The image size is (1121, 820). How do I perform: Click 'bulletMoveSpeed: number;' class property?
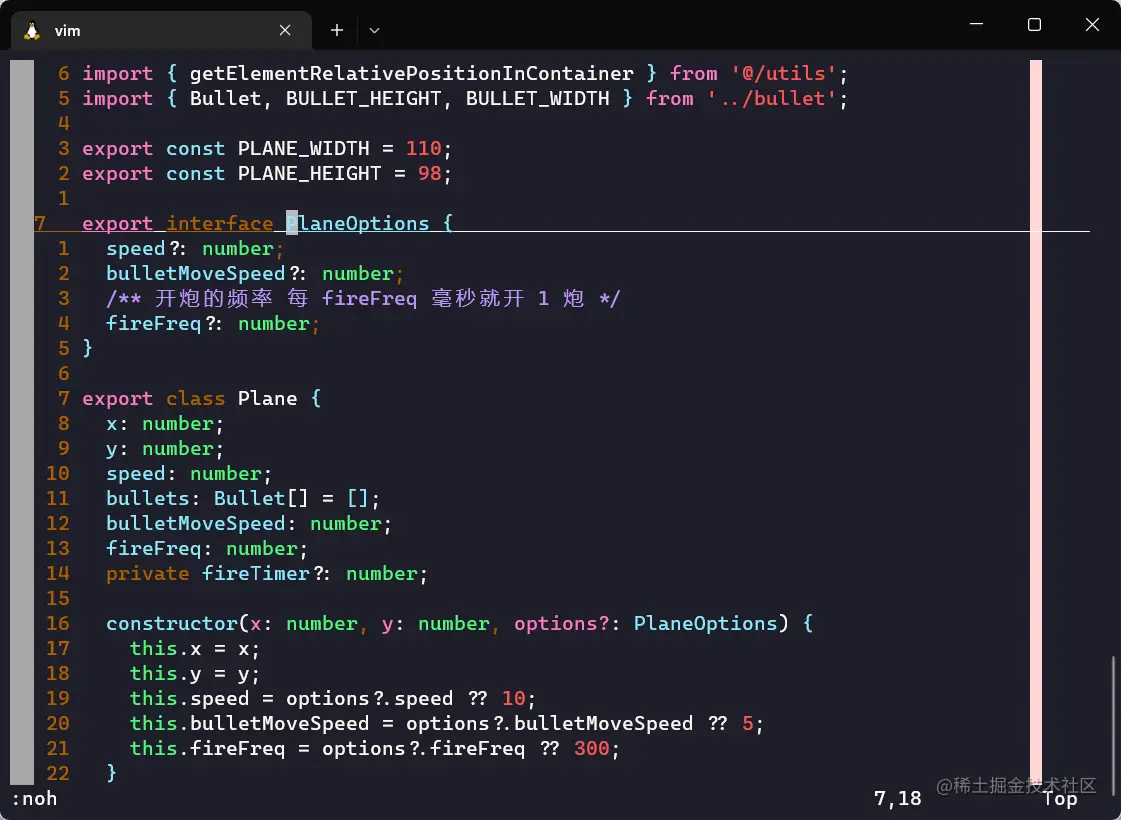[x=249, y=523]
